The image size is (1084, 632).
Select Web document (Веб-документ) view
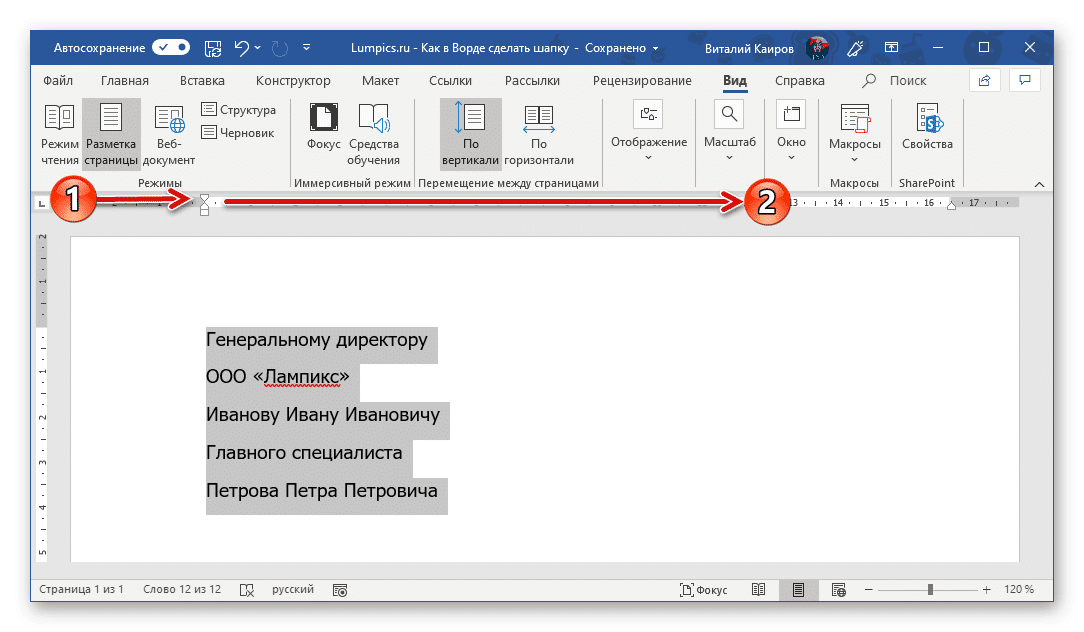(x=169, y=133)
